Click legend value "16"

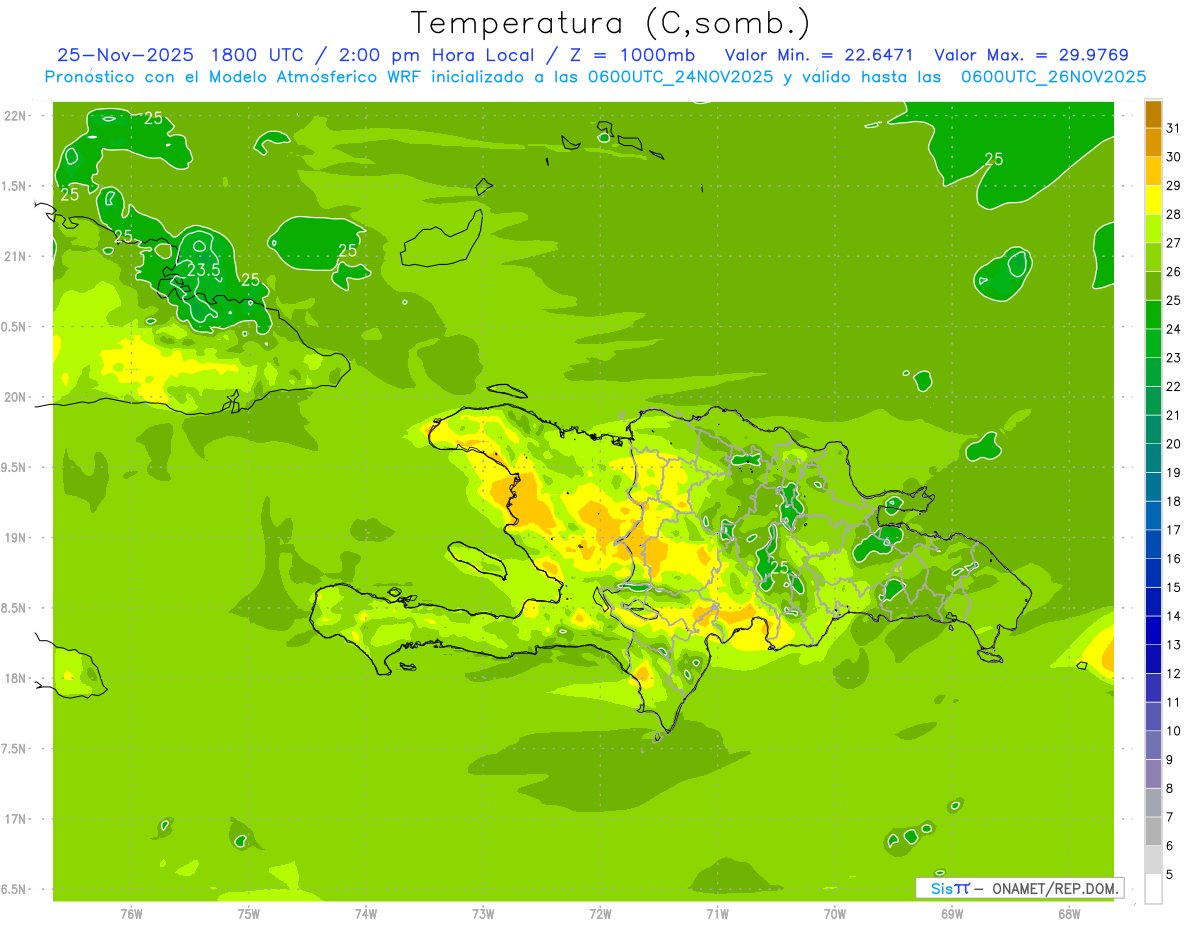pyautogui.click(x=1174, y=559)
